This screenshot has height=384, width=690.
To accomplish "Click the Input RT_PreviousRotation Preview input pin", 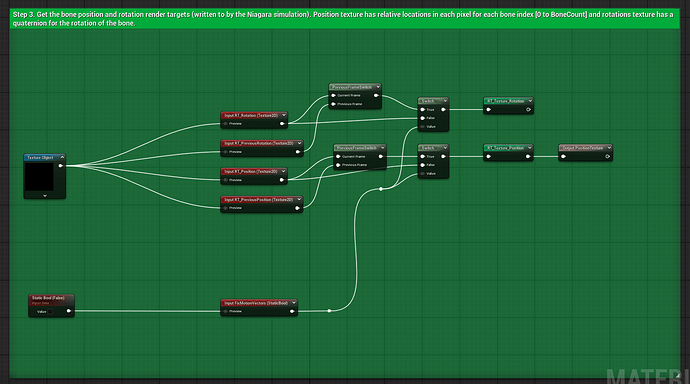I will tap(225, 152).
